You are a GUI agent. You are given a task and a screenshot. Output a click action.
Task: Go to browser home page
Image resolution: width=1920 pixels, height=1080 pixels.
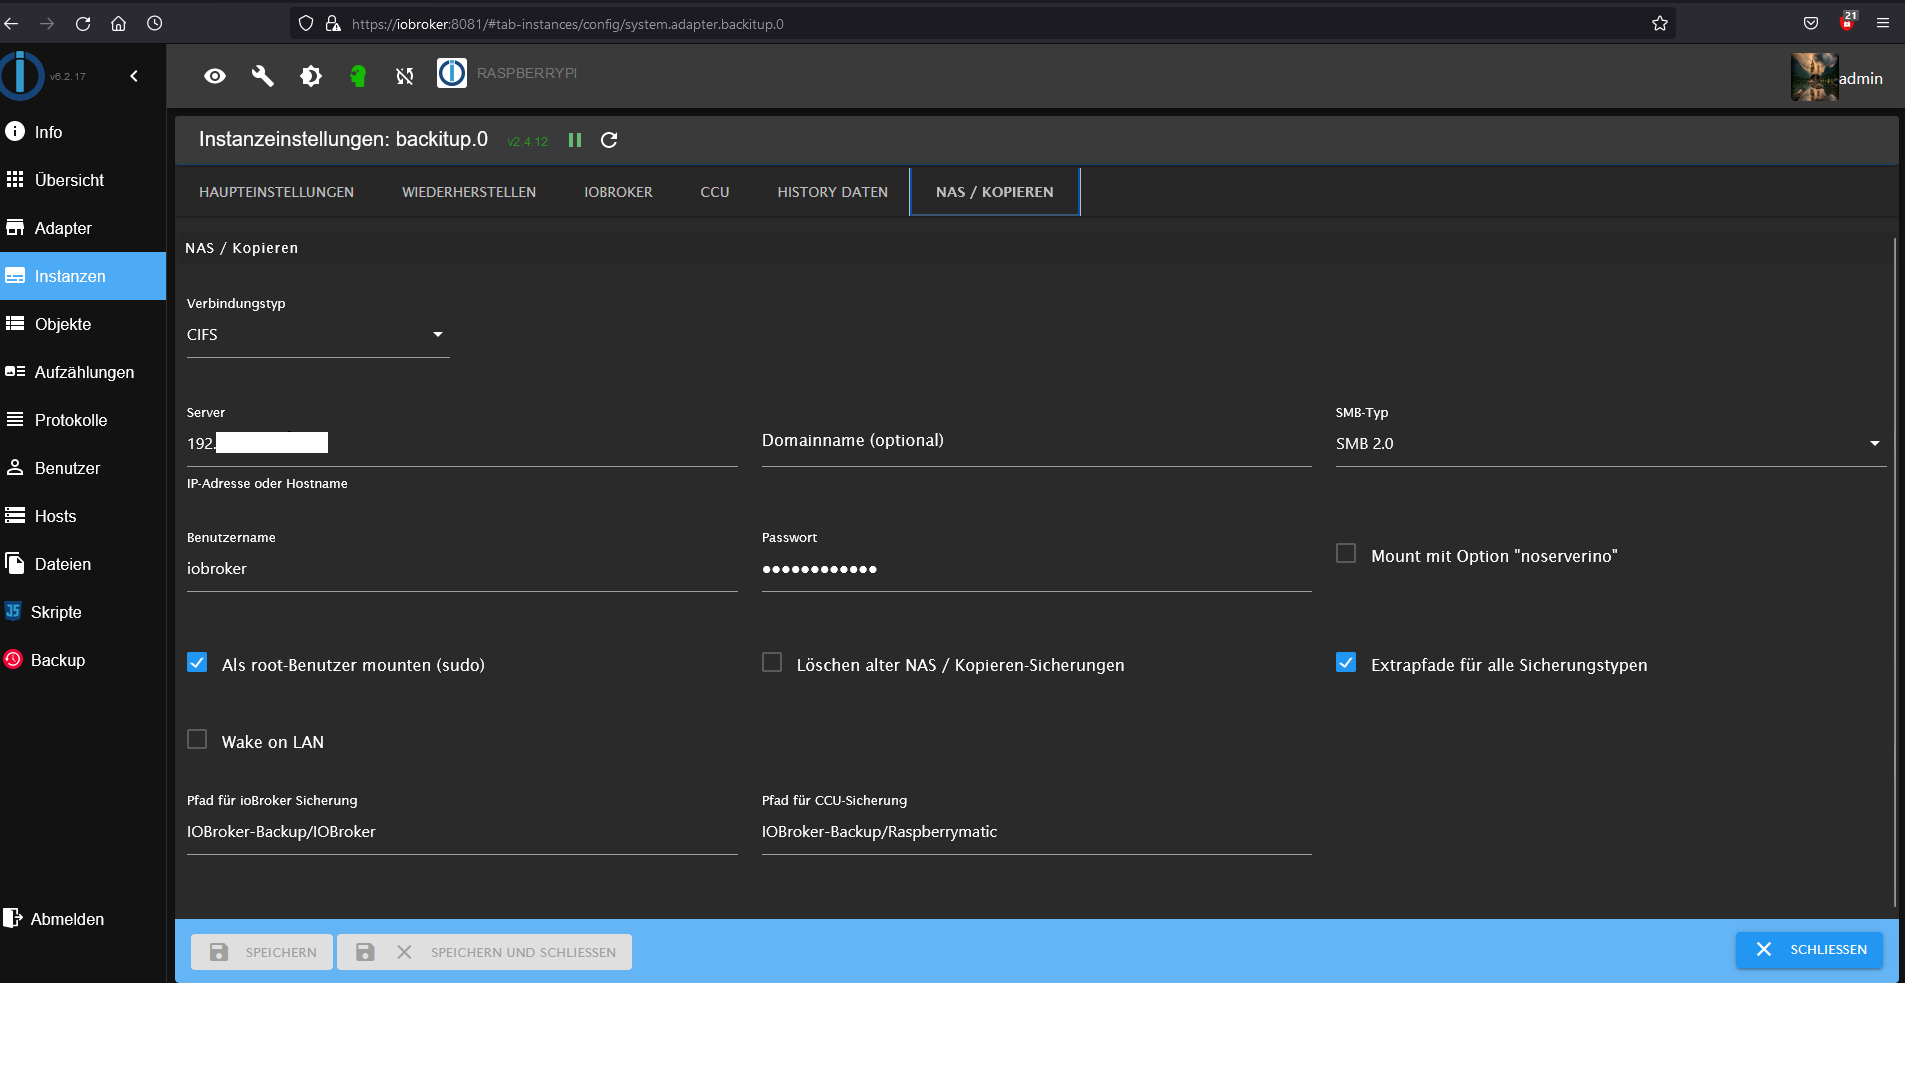[118, 23]
